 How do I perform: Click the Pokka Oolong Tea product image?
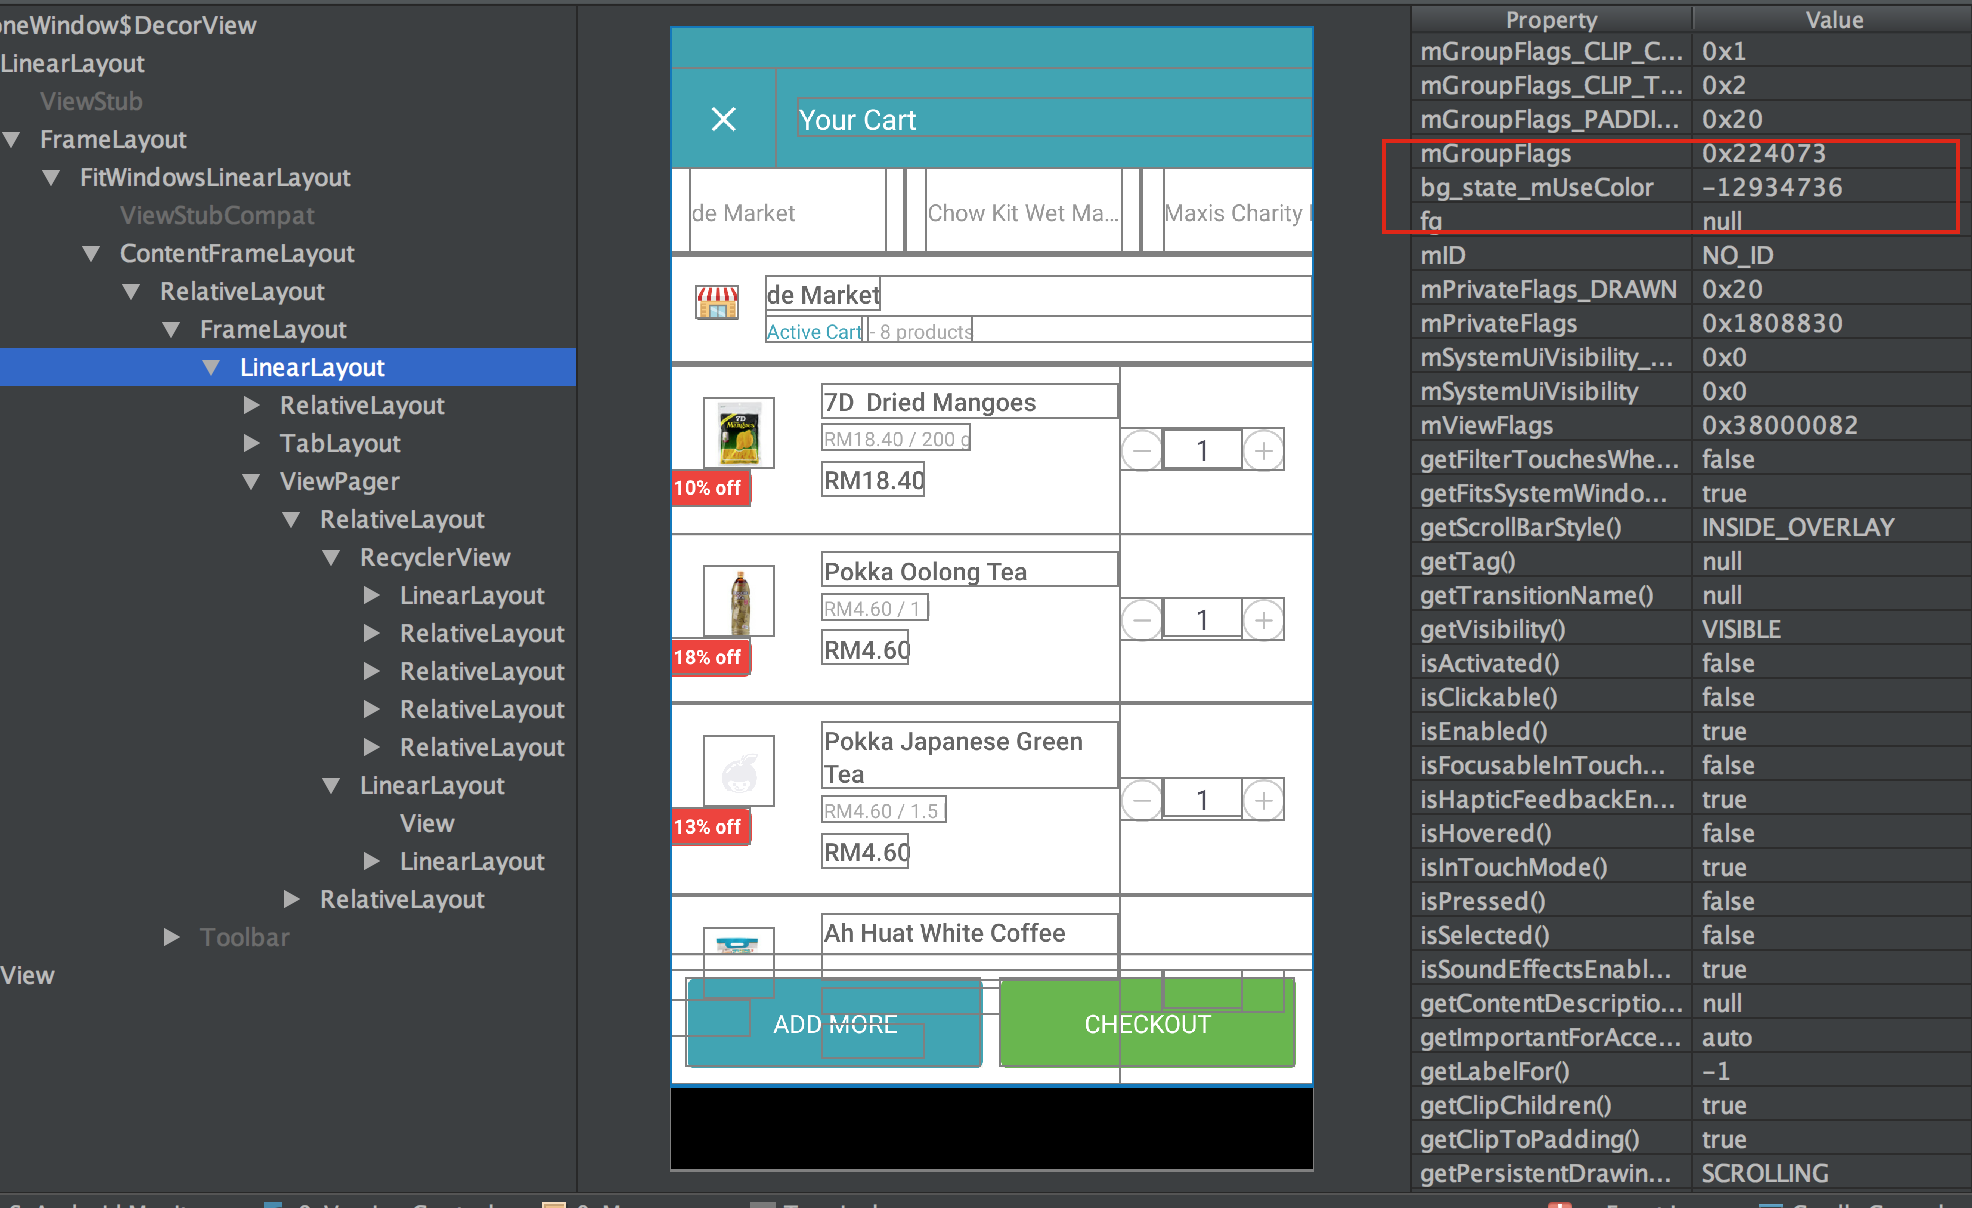739,602
